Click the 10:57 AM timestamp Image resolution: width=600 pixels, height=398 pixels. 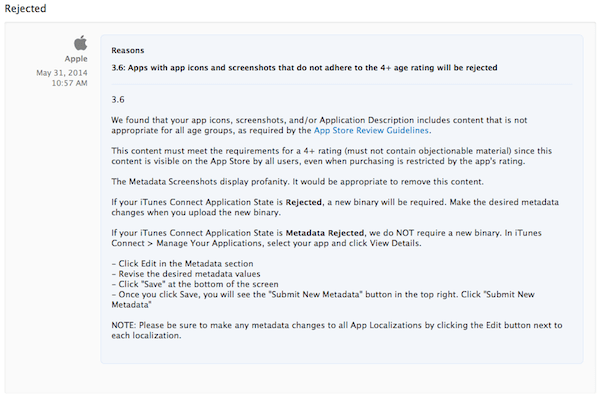coord(69,83)
